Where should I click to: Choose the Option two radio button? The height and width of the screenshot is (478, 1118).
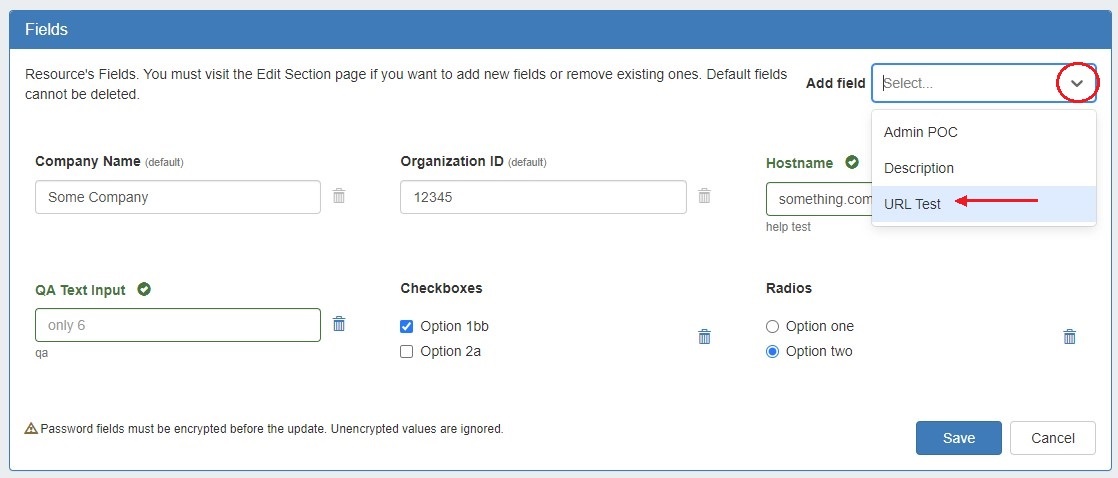pos(772,351)
